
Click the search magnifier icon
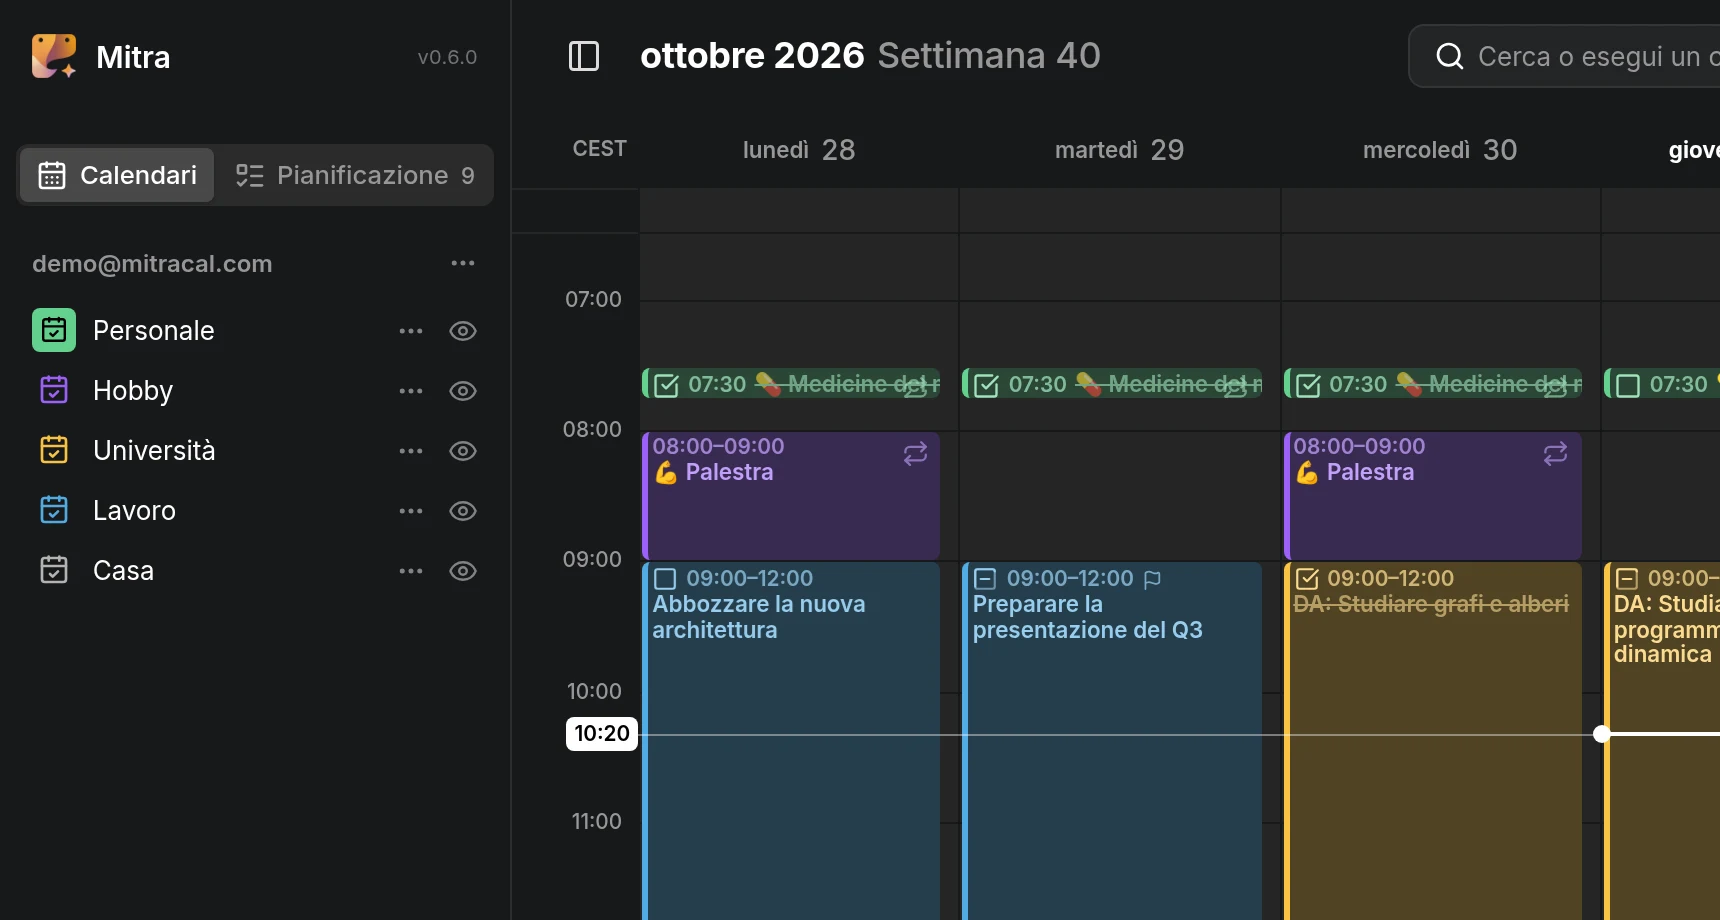point(1450,56)
